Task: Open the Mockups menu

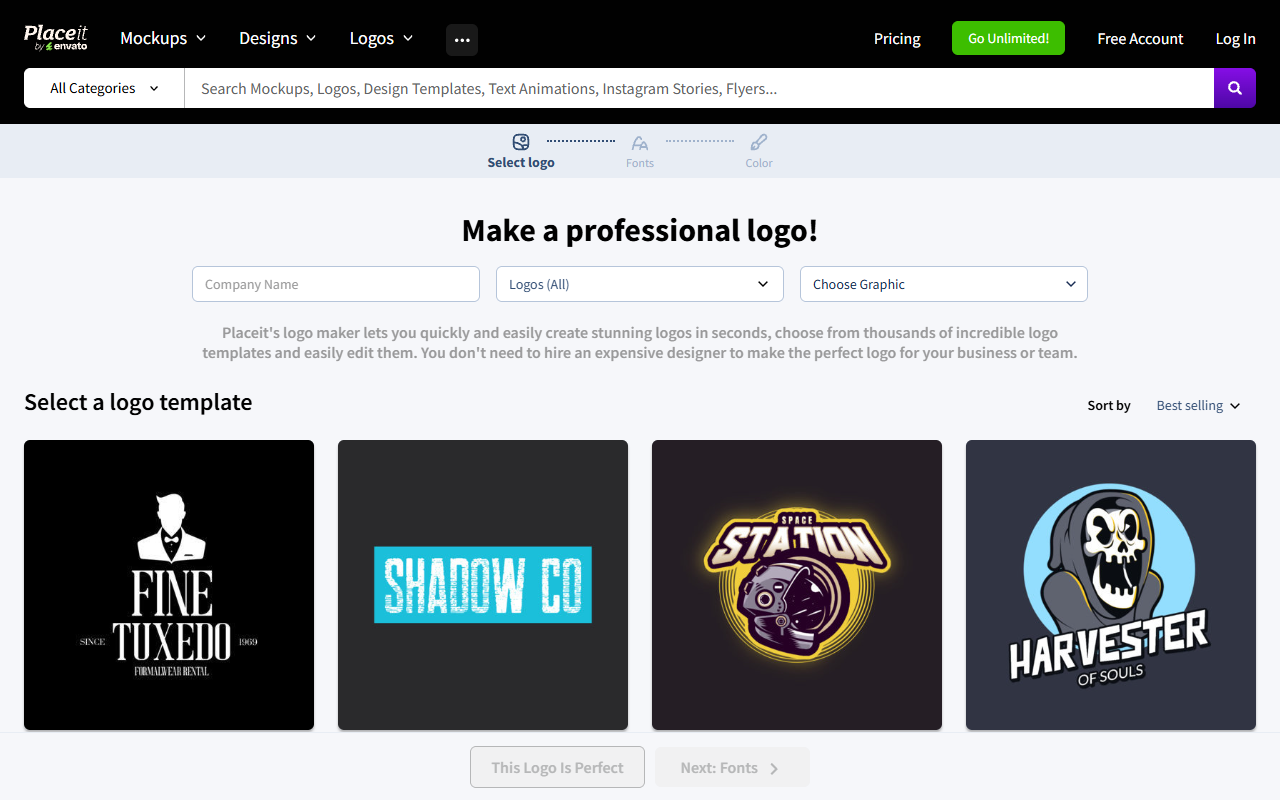Action: coord(163,38)
